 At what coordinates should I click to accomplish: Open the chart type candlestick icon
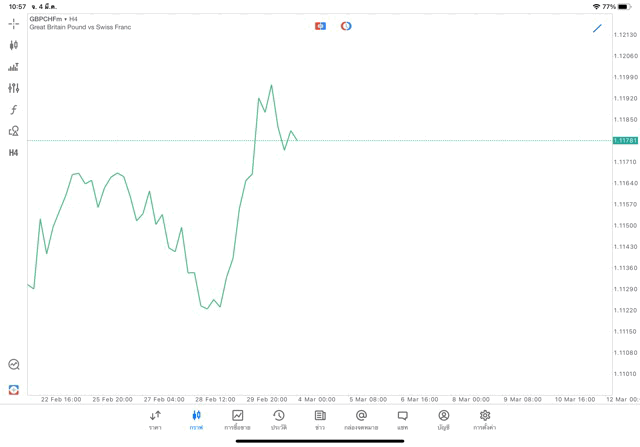(x=14, y=45)
